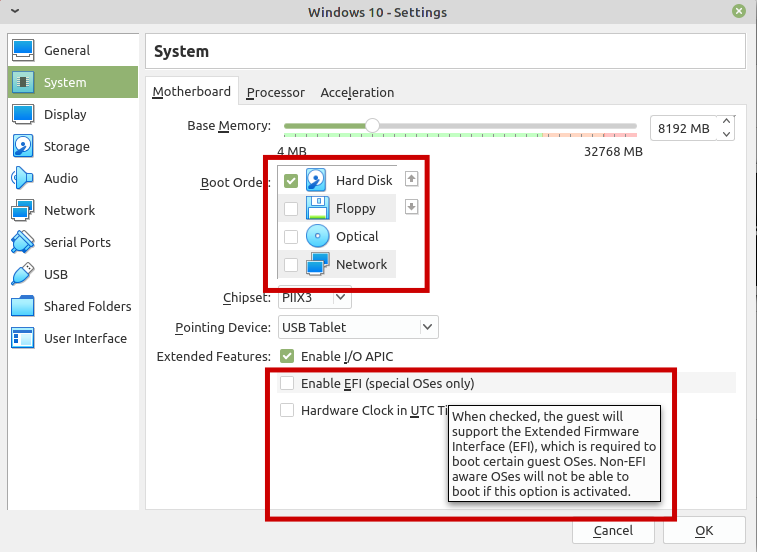Open User Interface settings category
The height and width of the screenshot is (552, 757).
pos(73,338)
